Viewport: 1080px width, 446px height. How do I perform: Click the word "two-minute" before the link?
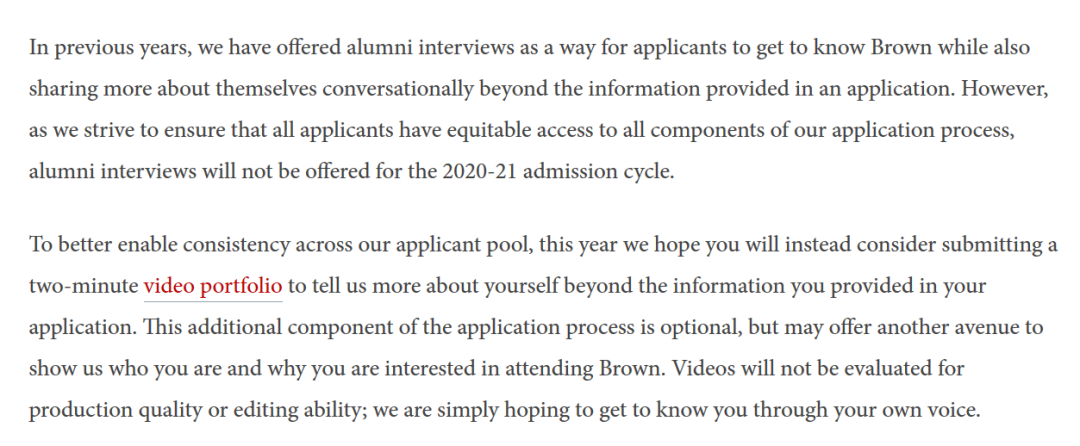point(83,286)
